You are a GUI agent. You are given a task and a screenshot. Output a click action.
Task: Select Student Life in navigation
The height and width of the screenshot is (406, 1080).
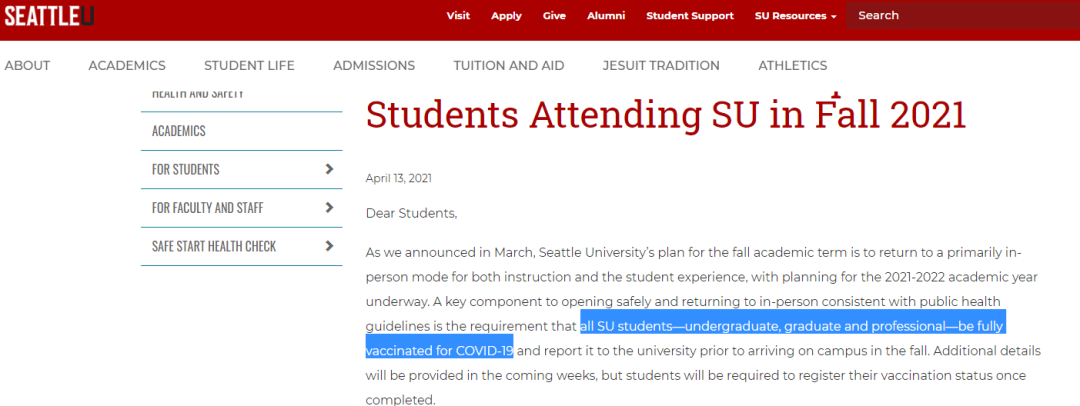(x=249, y=66)
